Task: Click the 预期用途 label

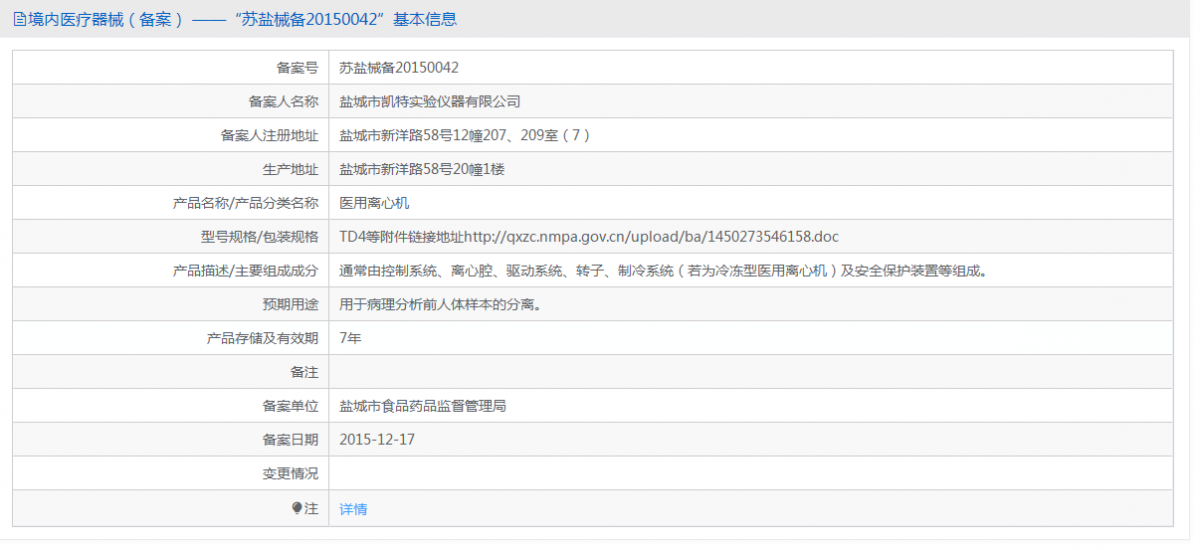Action: point(290,305)
